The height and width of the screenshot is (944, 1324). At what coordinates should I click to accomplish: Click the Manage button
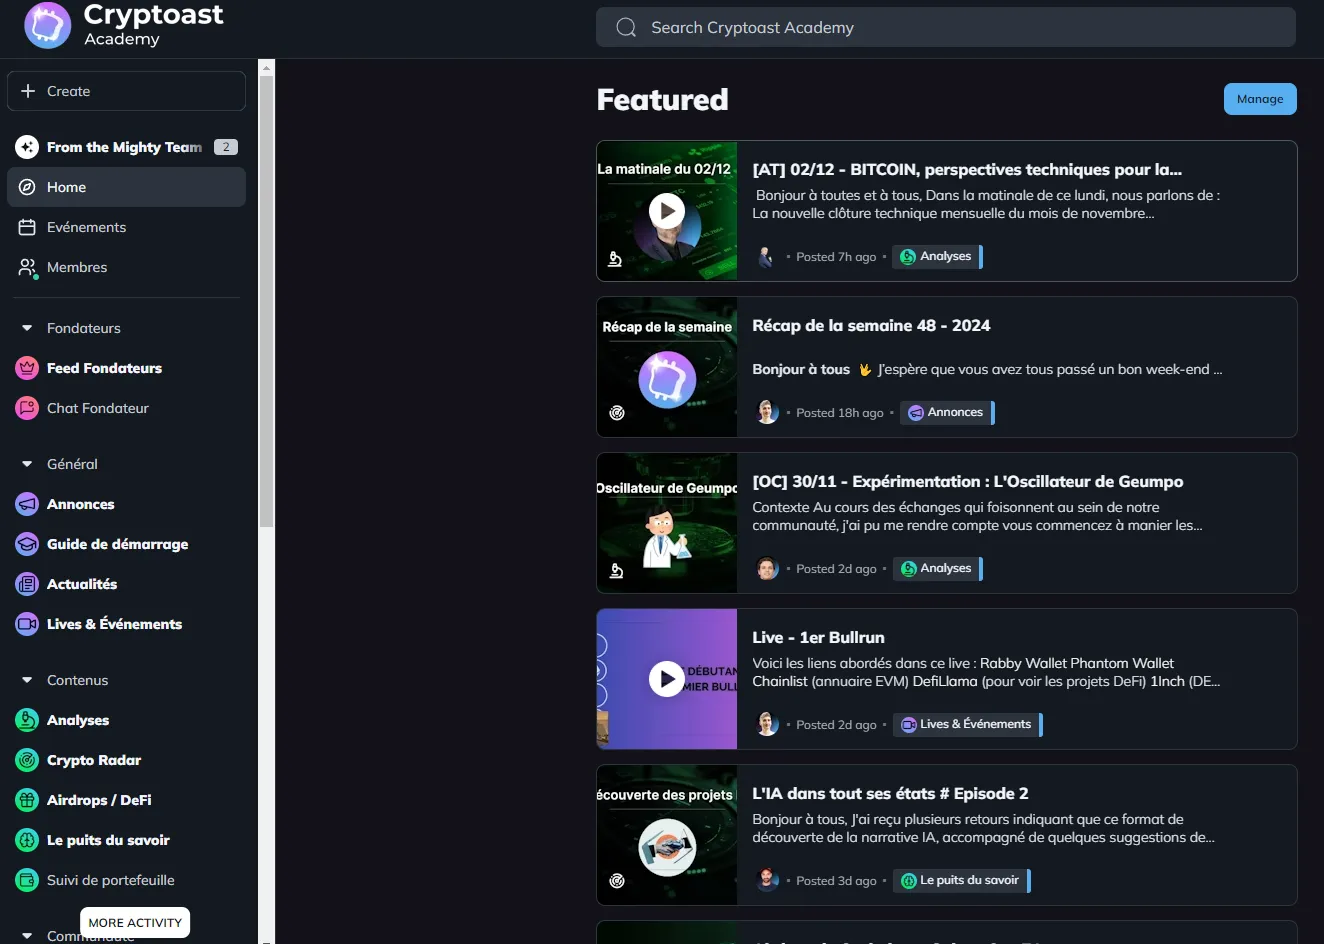coord(1259,99)
